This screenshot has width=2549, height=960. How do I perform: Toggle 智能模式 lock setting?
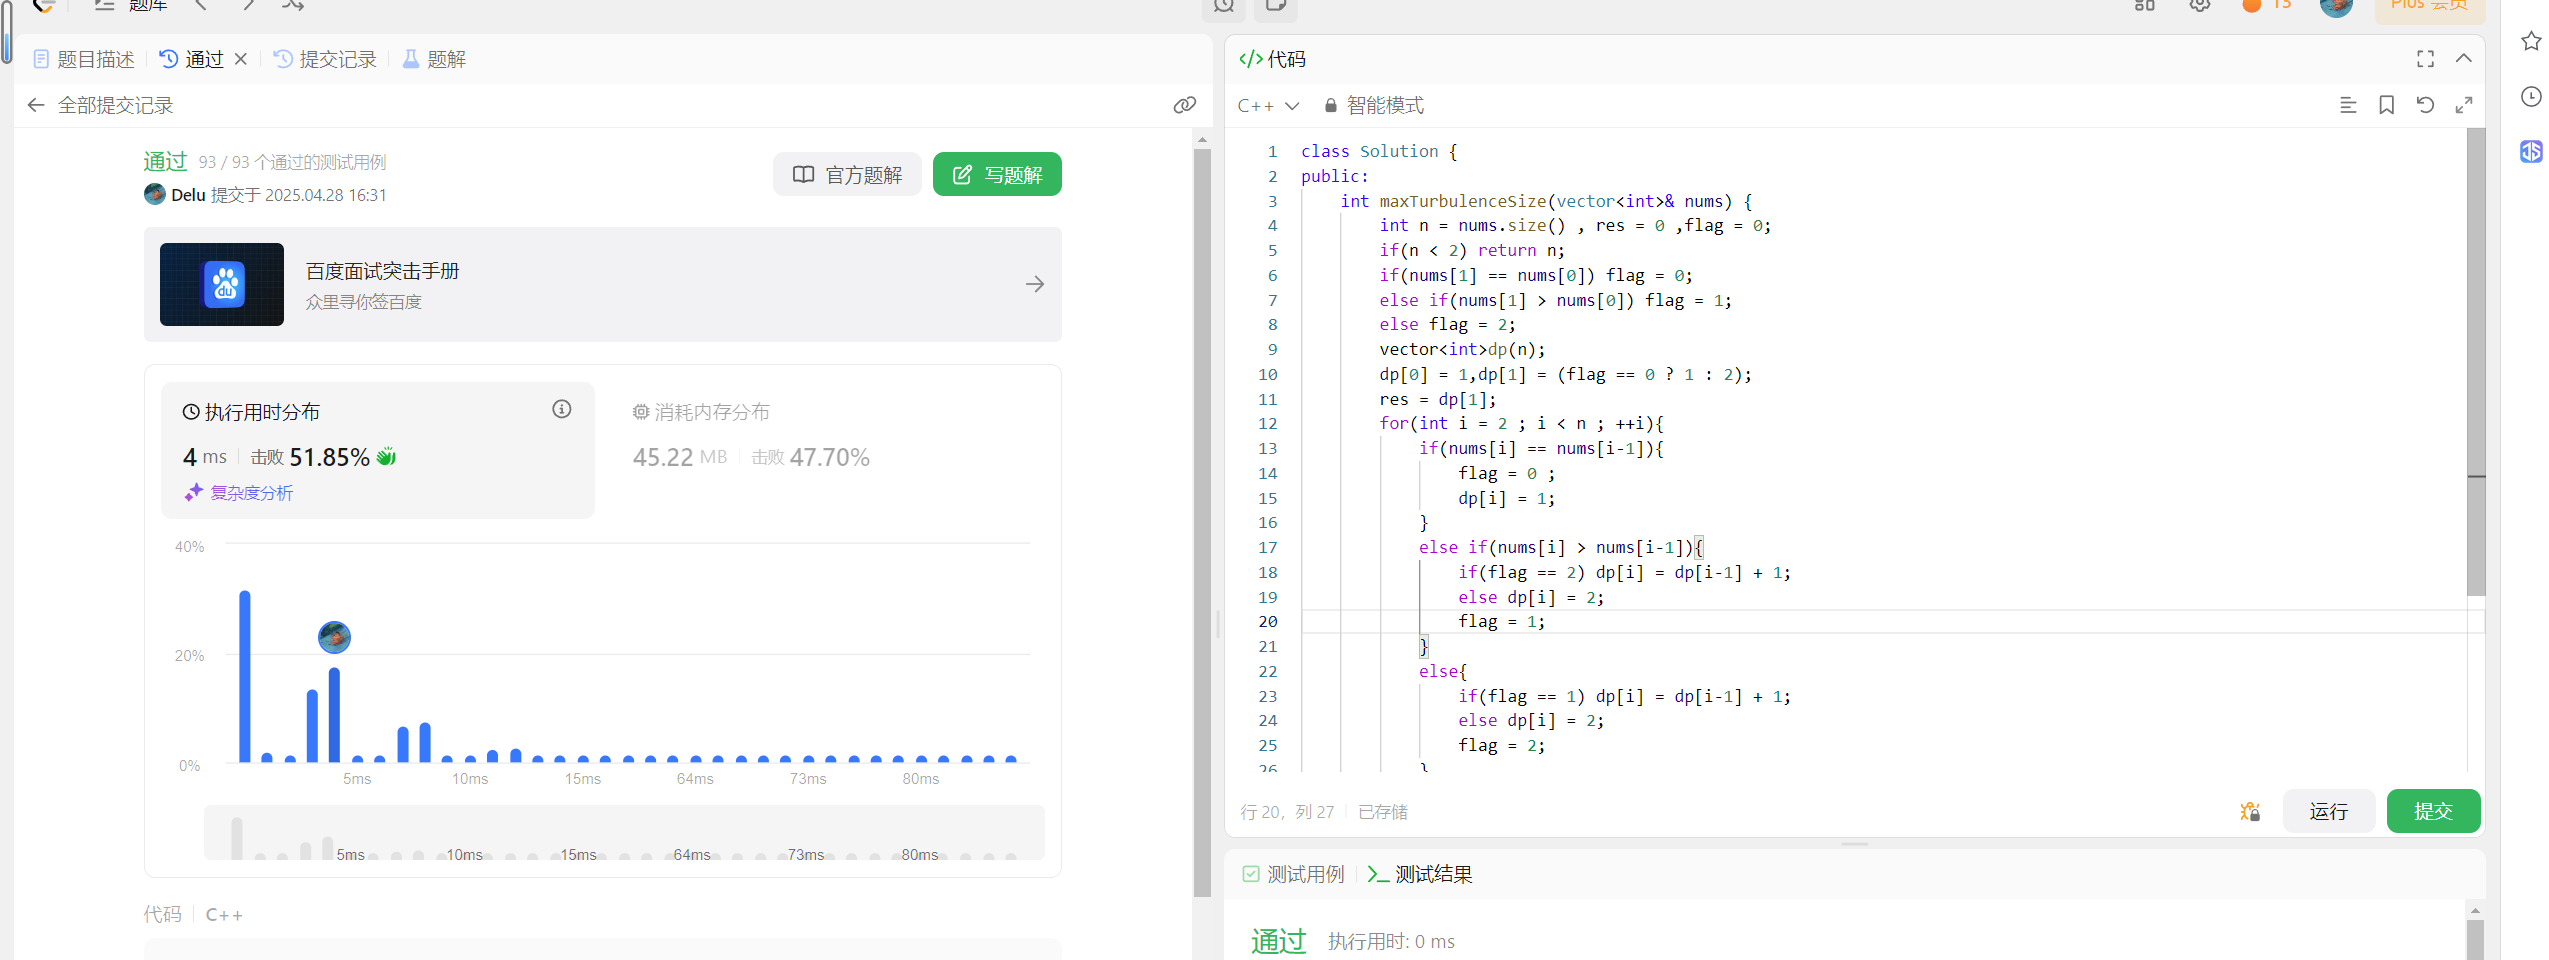1373,106
